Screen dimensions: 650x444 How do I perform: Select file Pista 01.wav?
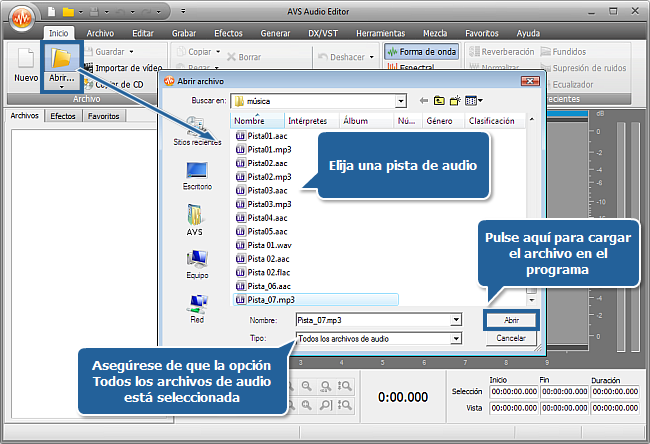264,245
